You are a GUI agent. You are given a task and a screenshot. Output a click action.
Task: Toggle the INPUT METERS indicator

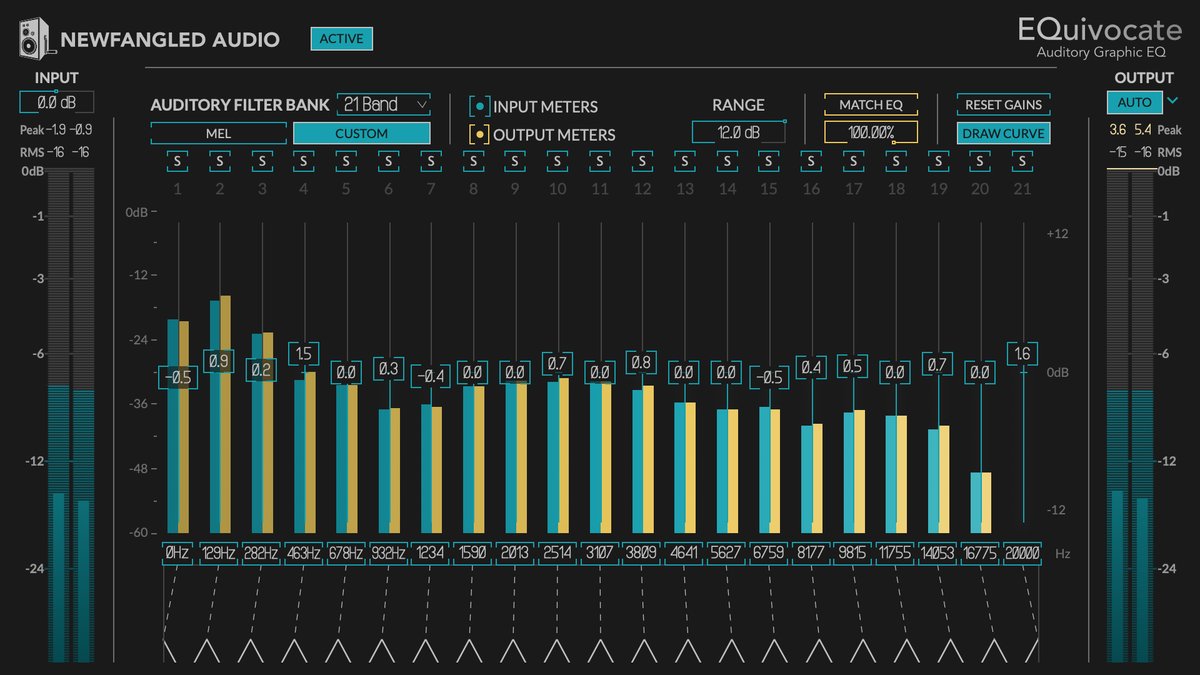point(481,106)
